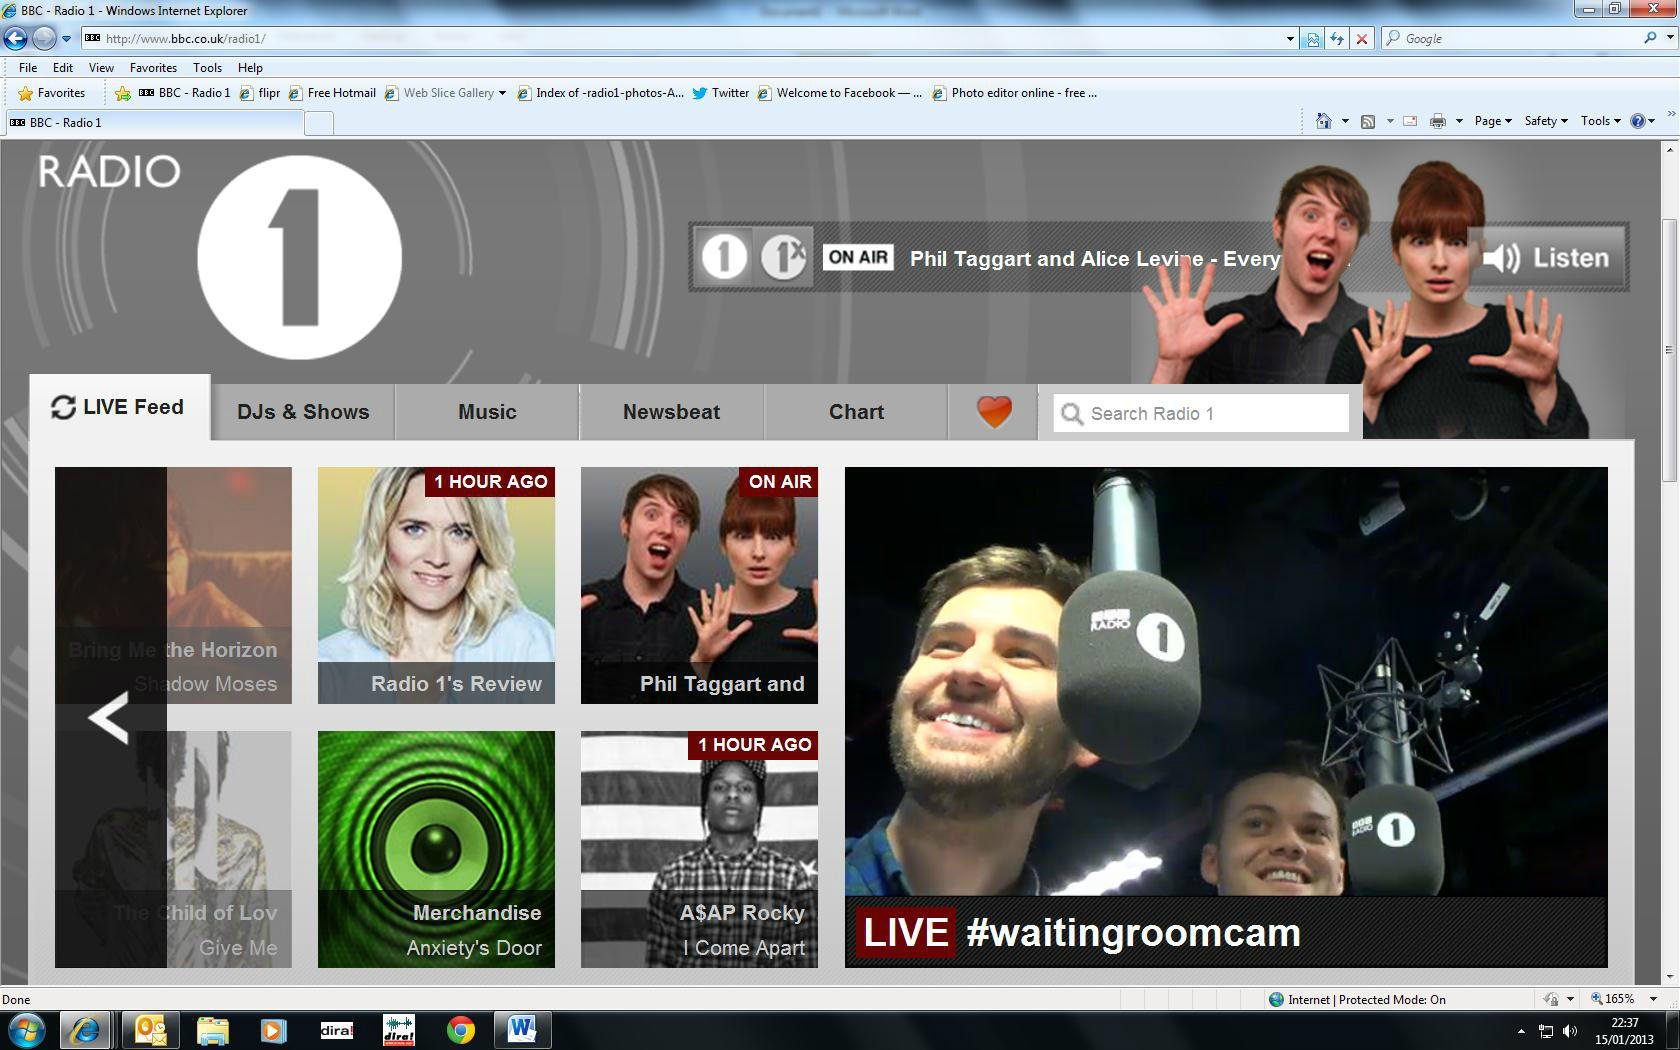The width and height of the screenshot is (1680, 1050).
Task: Open the Twitter favorites bar link
Action: point(720,93)
